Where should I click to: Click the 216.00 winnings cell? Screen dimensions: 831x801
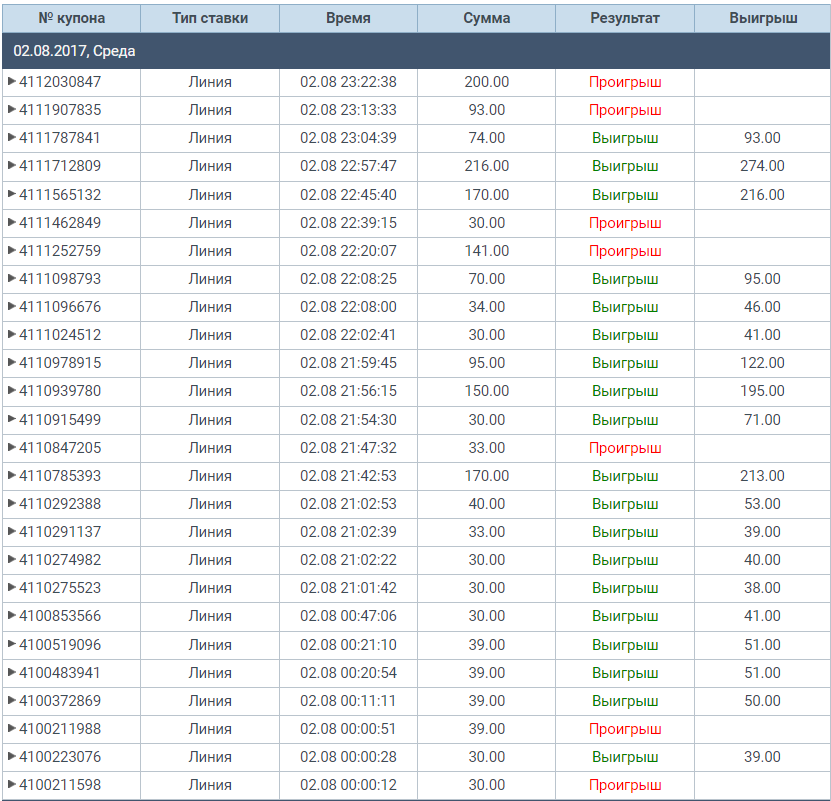click(x=762, y=195)
